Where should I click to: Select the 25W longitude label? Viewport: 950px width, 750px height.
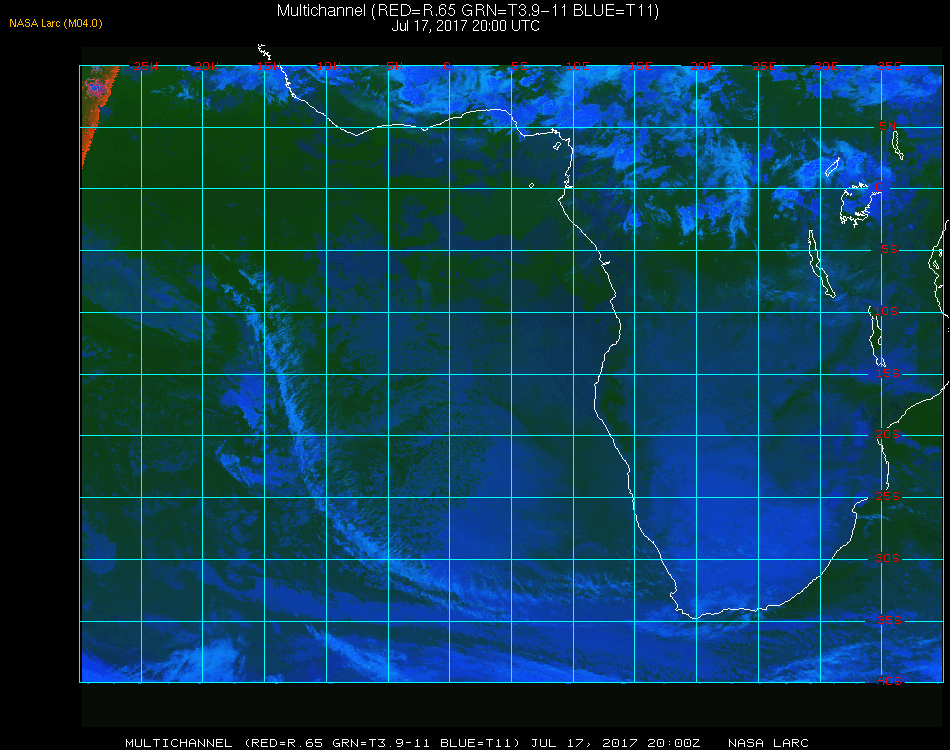(145, 66)
